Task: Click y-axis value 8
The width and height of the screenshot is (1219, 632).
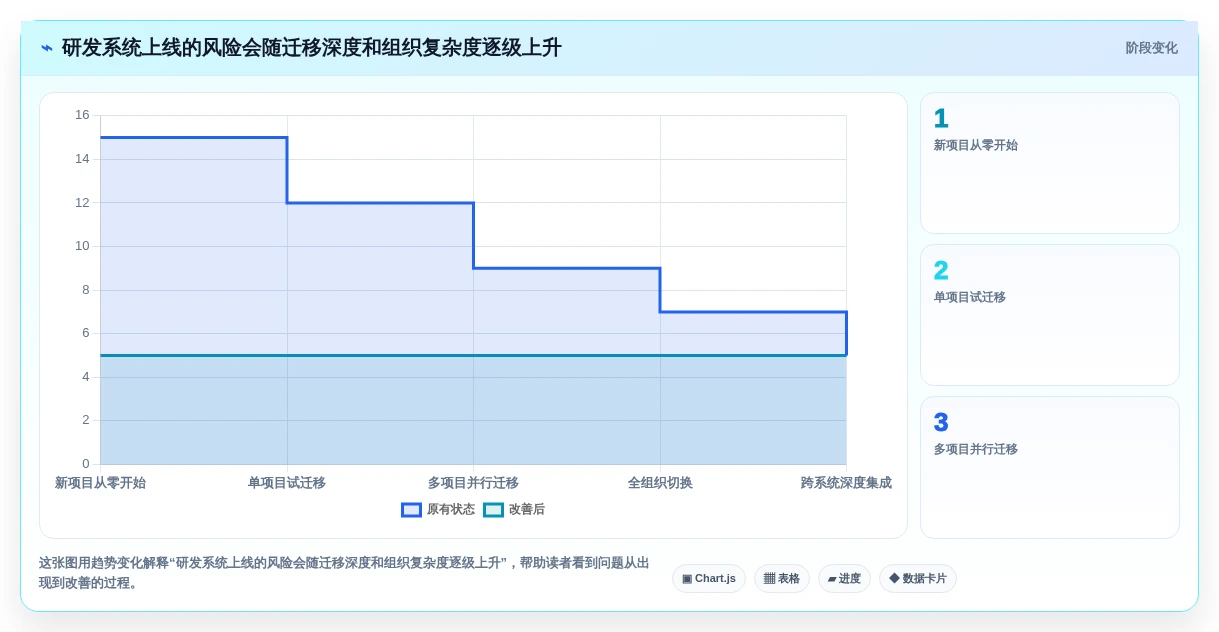Action: click(x=86, y=290)
